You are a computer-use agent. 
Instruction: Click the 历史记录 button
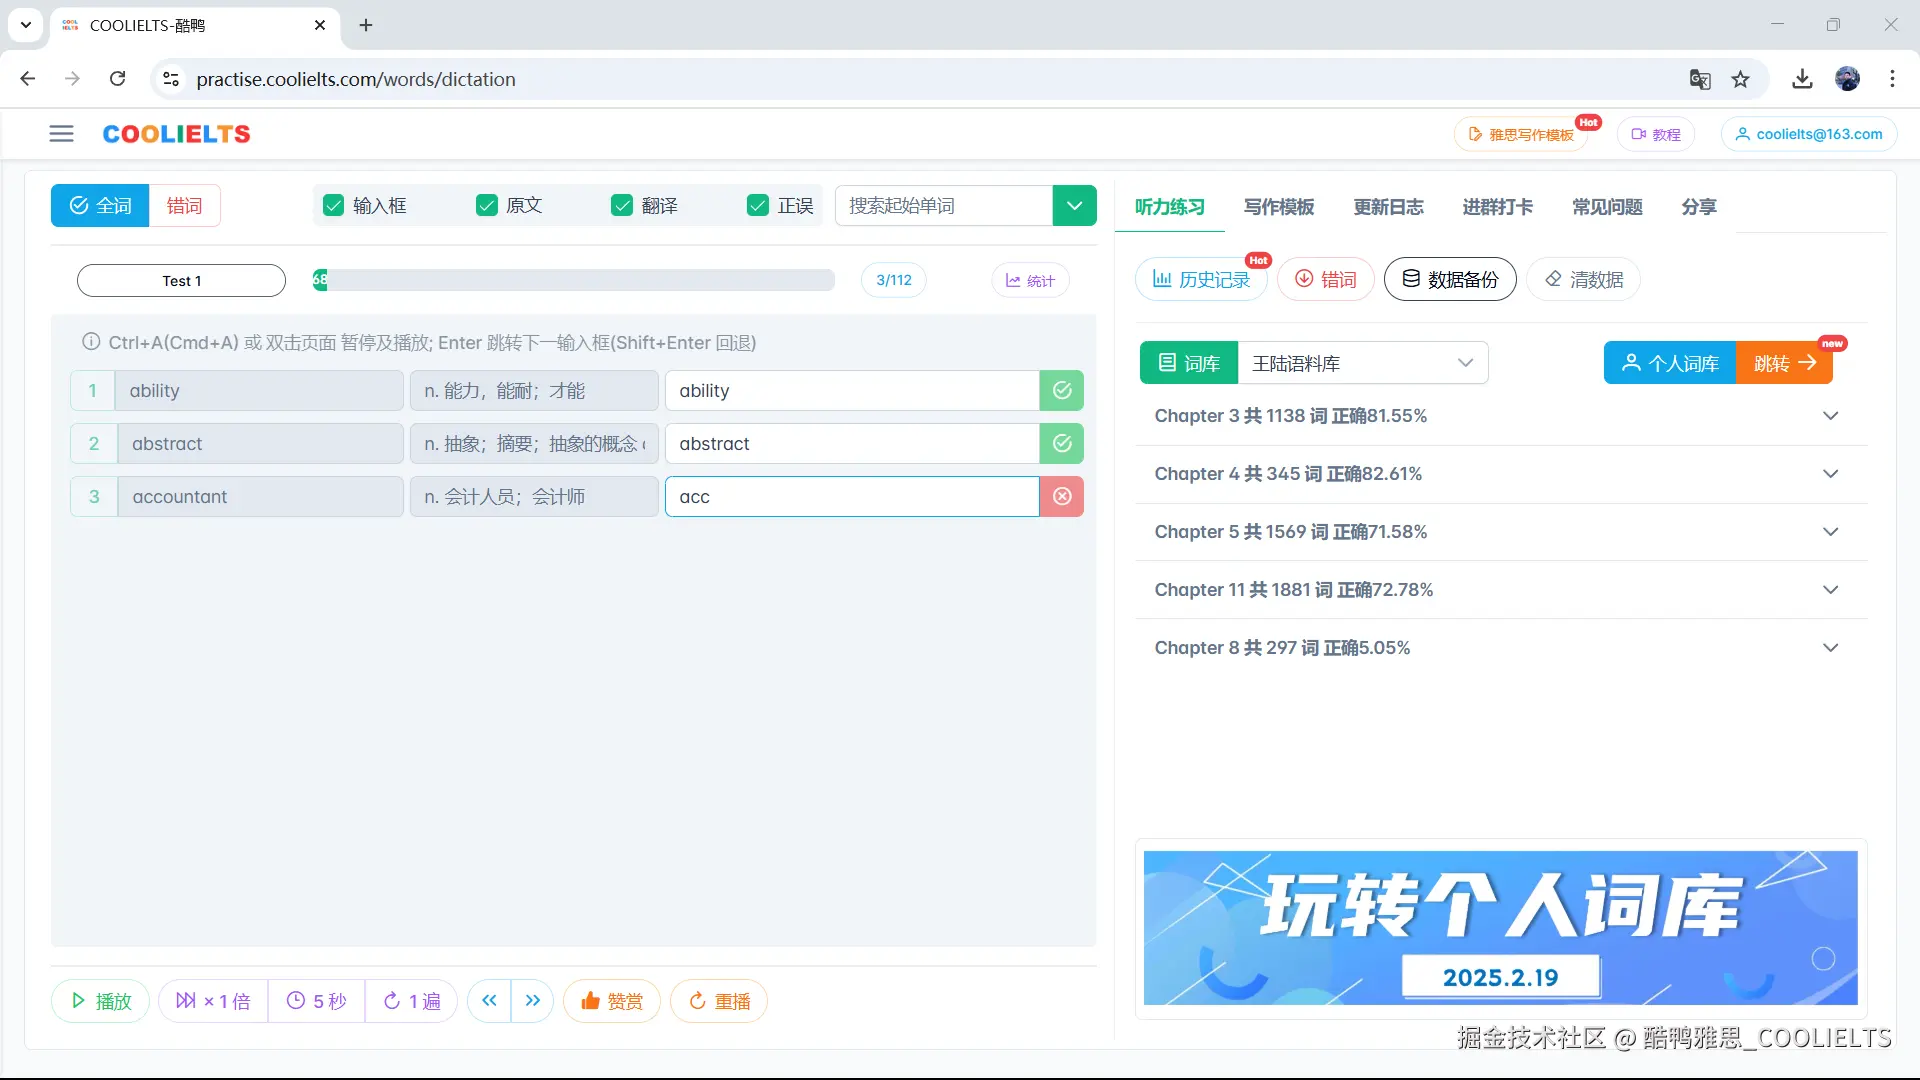1202,280
